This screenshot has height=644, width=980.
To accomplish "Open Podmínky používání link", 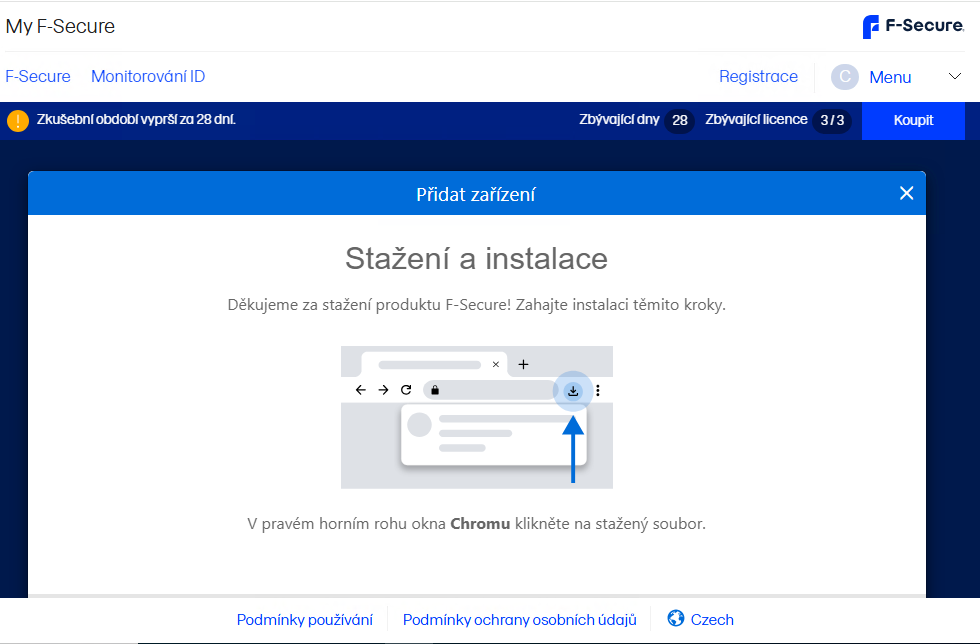I will pos(304,620).
